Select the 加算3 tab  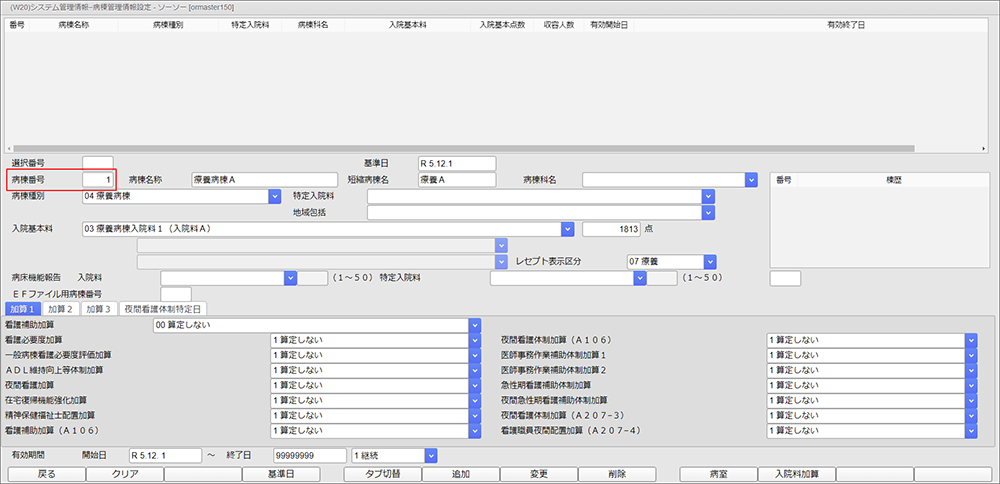click(x=99, y=309)
